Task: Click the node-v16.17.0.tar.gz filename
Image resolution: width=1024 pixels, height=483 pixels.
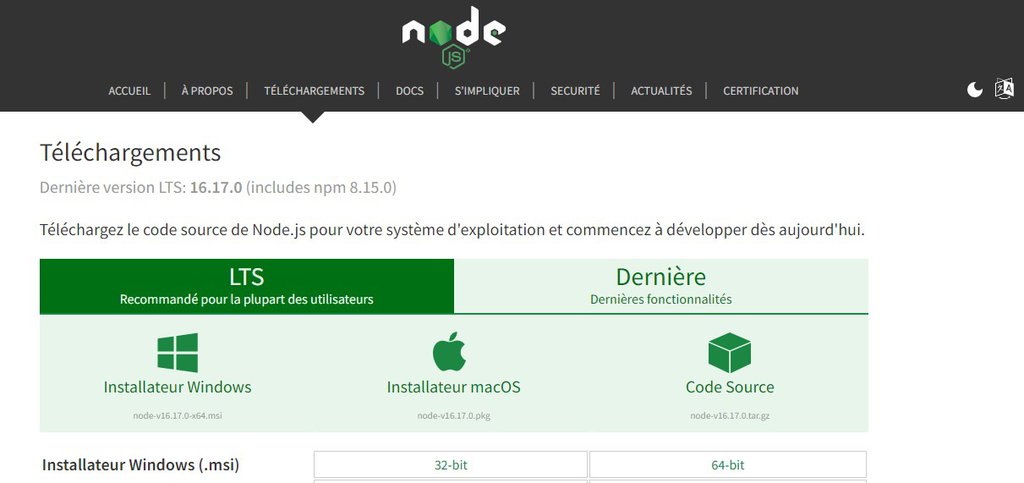Action: tap(730, 416)
